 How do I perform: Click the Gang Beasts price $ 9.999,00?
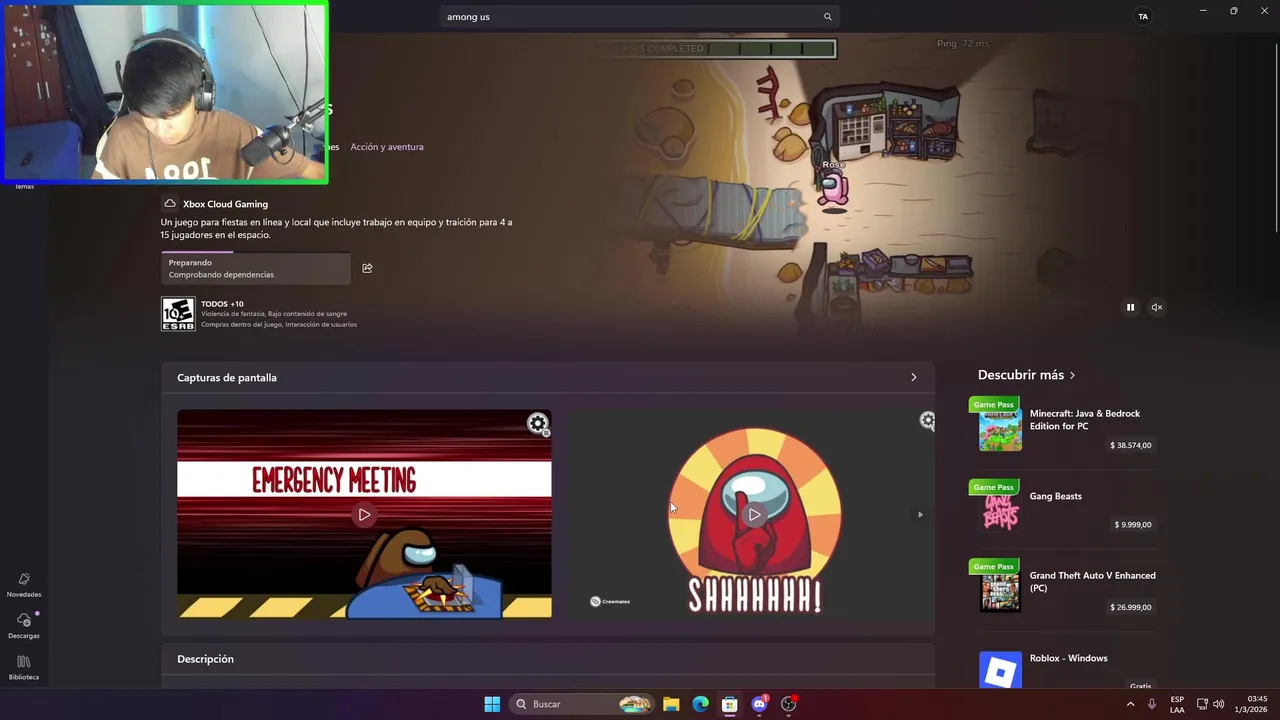[1133, 525]
